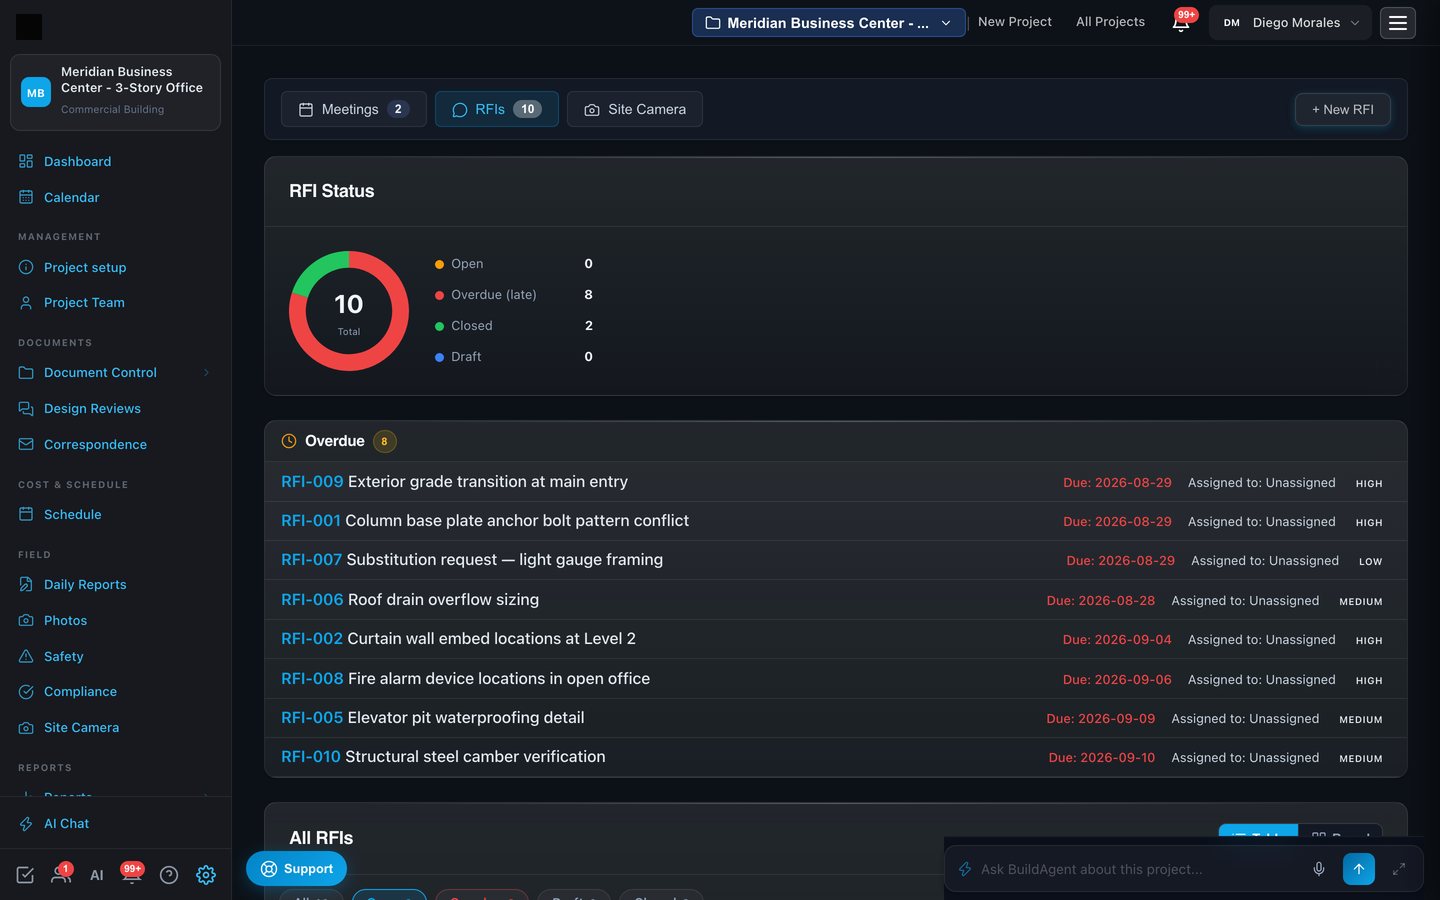Click the Project setup info icon
1440x900 pixels.
pos(26,267)
